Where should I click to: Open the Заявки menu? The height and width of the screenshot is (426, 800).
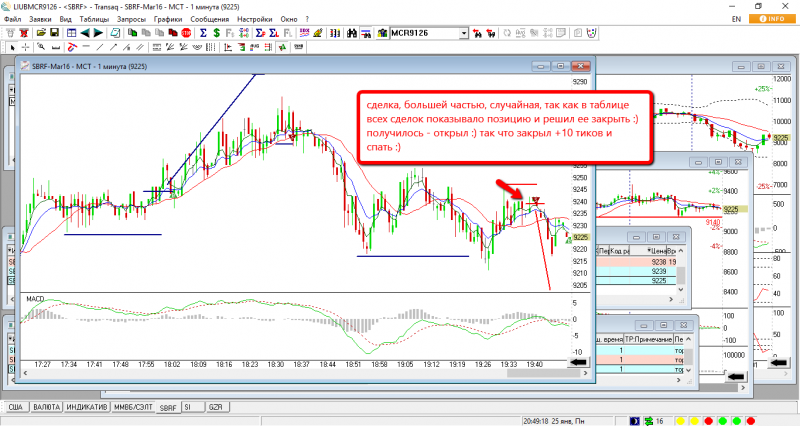click(40, 19)
